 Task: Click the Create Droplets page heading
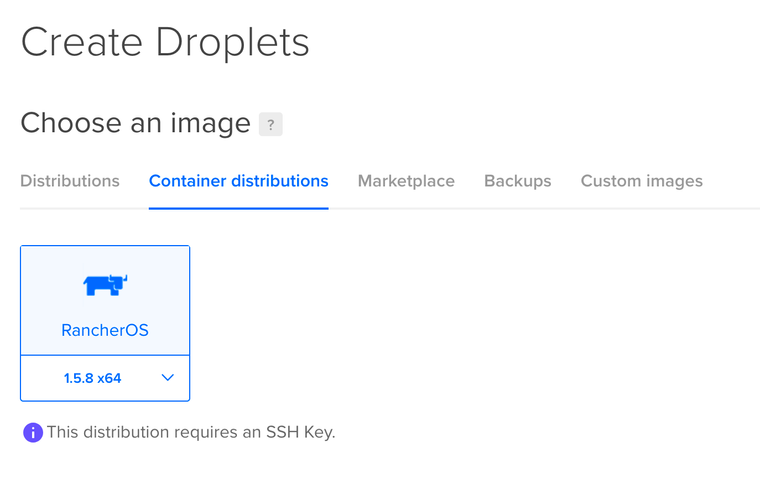click(165, 43)
